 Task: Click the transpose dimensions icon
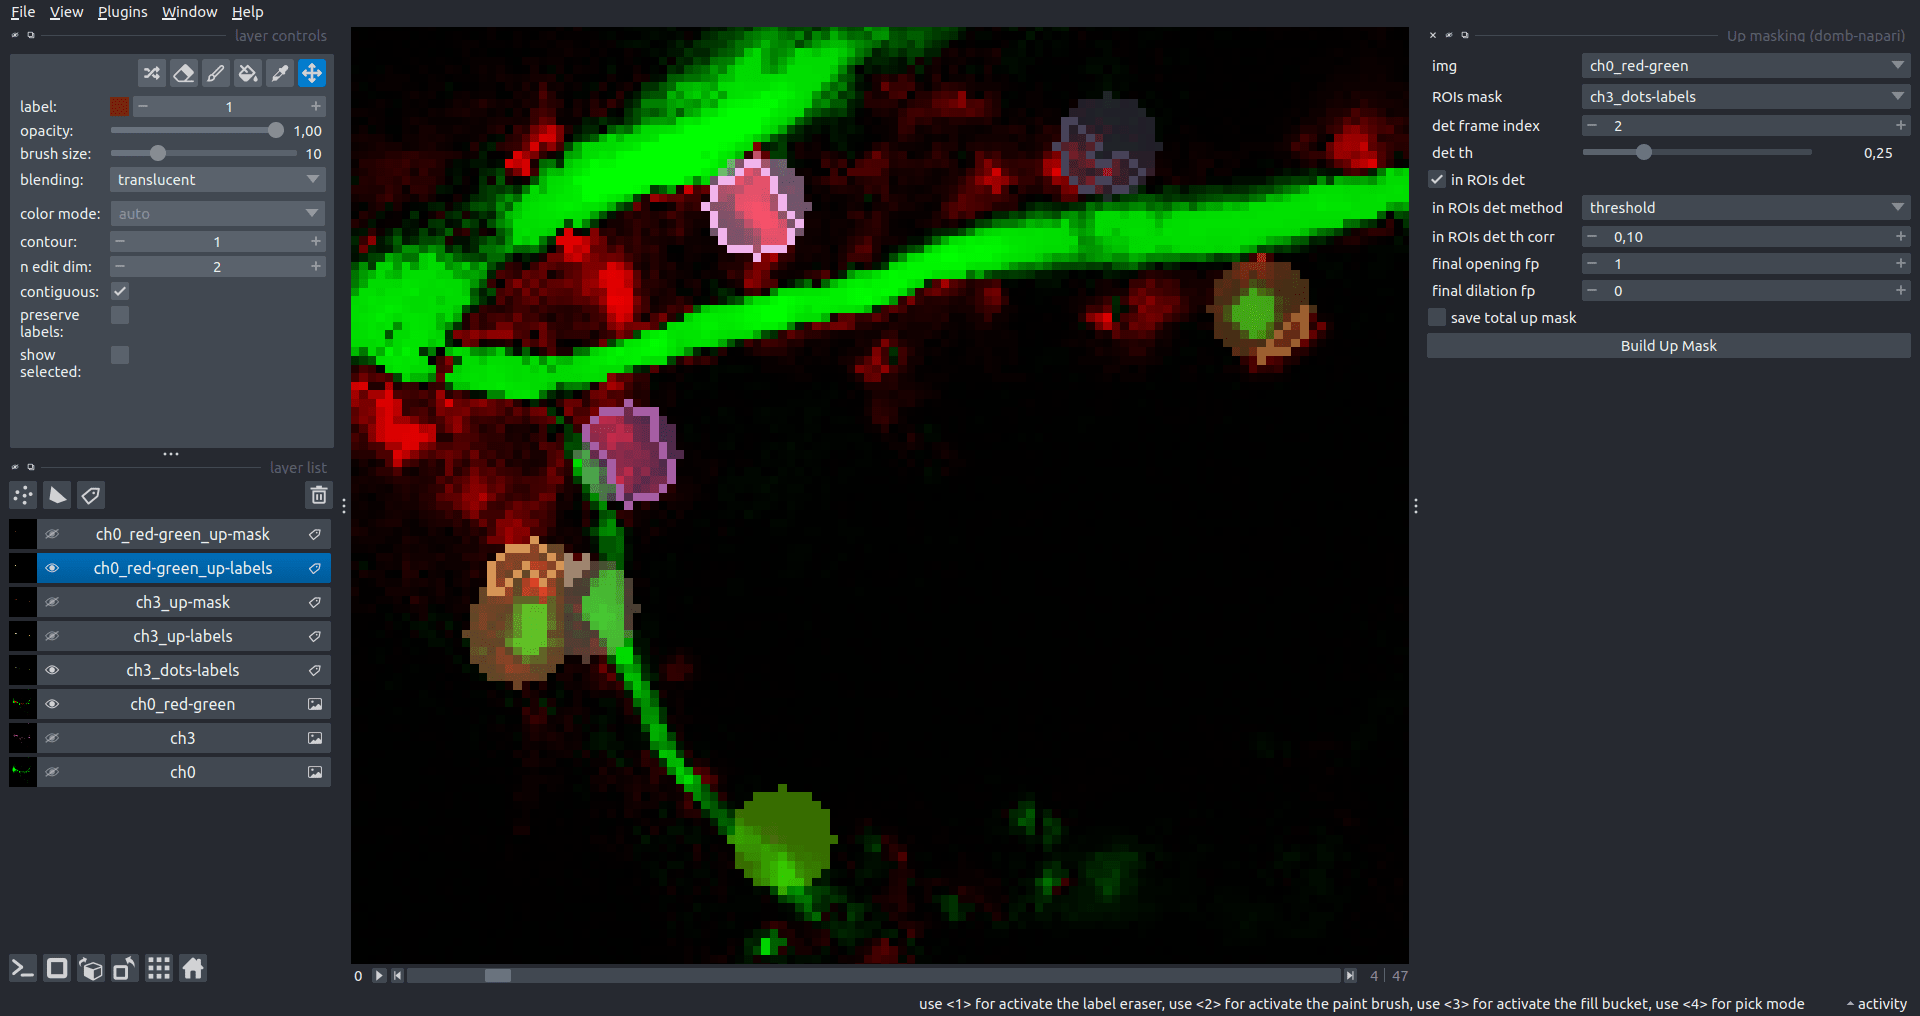click(125, 968)
